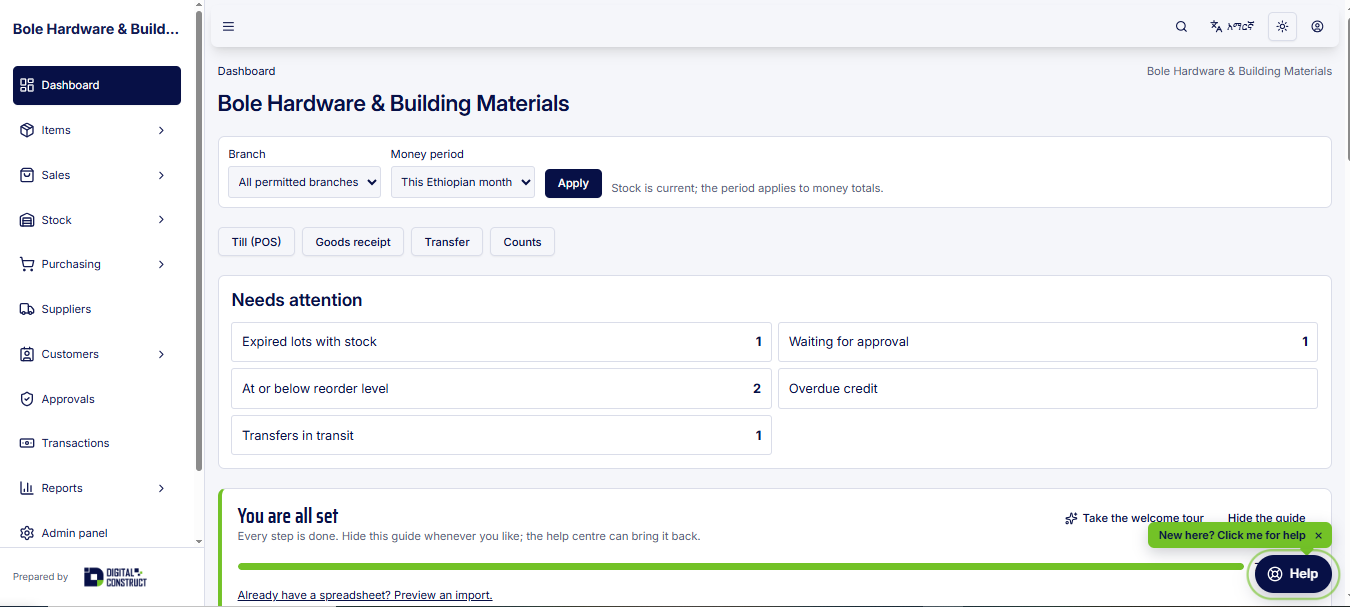1350x607 pixels.
Task: Open Till (POS) shortcut
Action: coord(256,242)
